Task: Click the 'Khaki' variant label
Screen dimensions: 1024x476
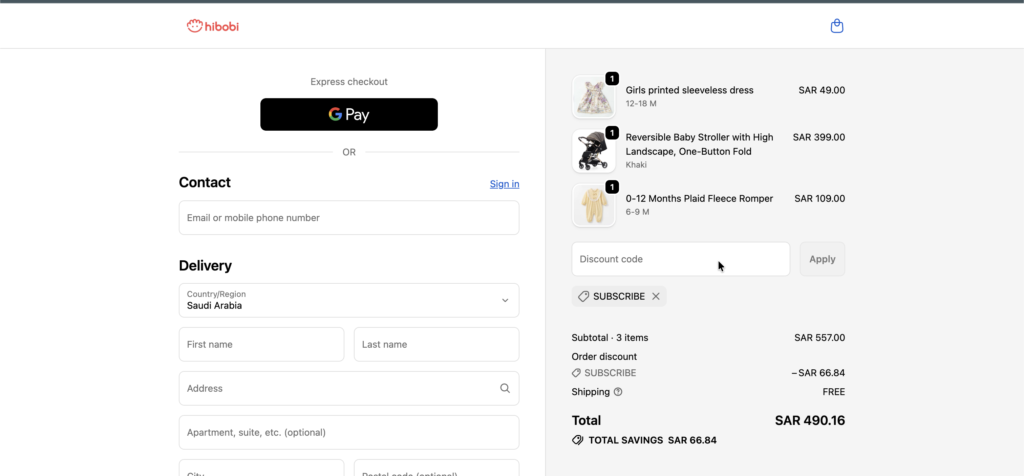Action: (636, 165)
